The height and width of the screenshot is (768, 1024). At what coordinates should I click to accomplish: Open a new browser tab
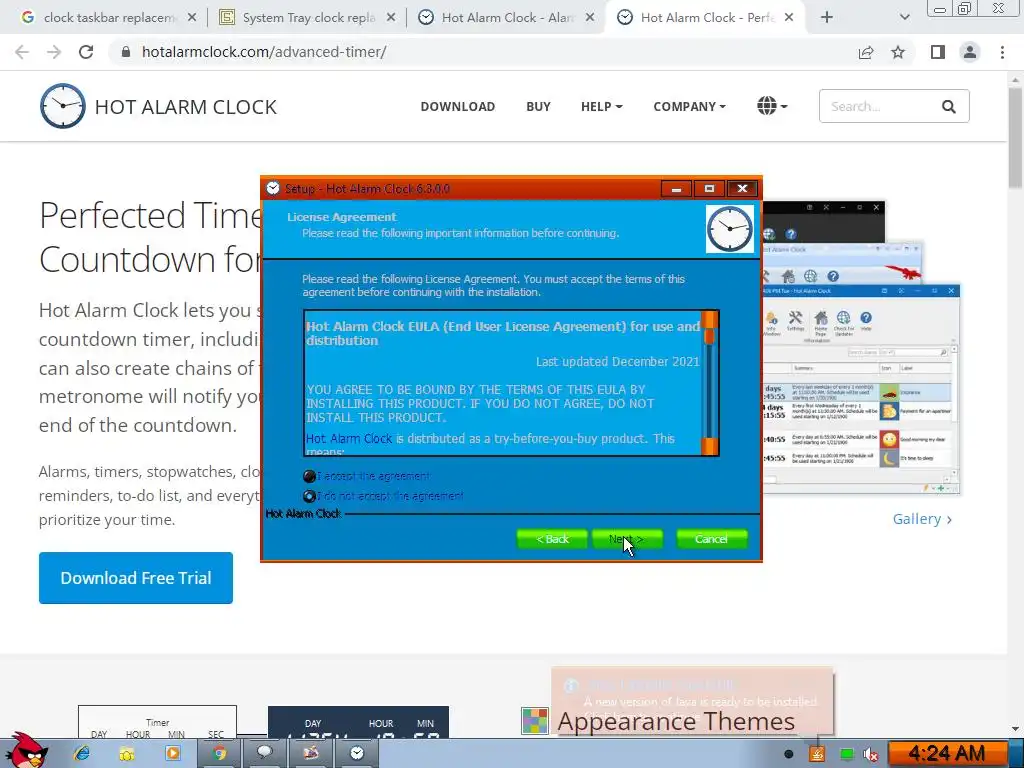click(827, 18)
